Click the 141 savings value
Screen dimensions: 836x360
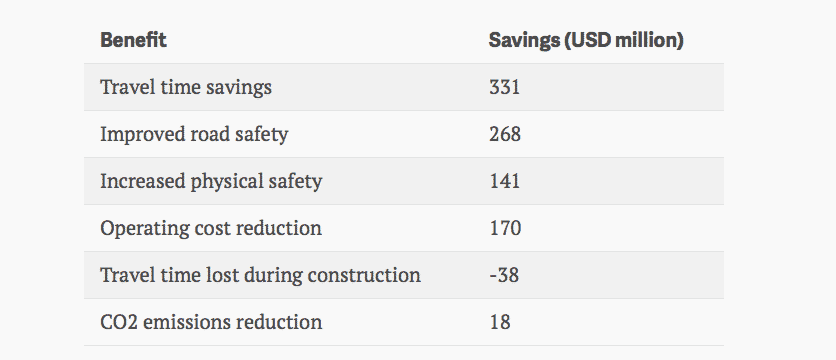pyautogui.click(x=504, y=181)
